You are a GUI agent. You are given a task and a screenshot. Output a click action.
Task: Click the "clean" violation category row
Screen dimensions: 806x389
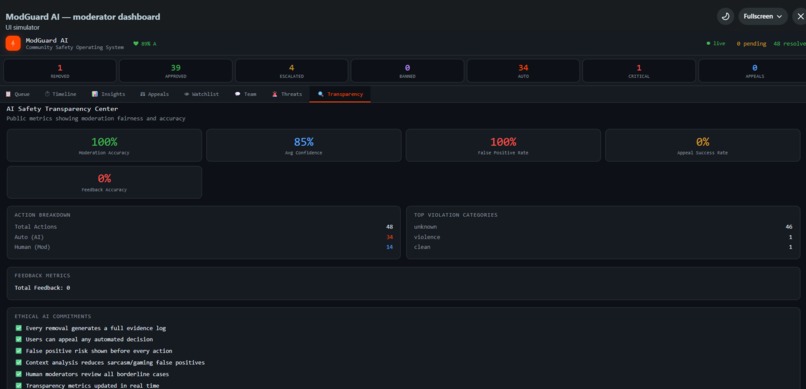coord(603,247)
